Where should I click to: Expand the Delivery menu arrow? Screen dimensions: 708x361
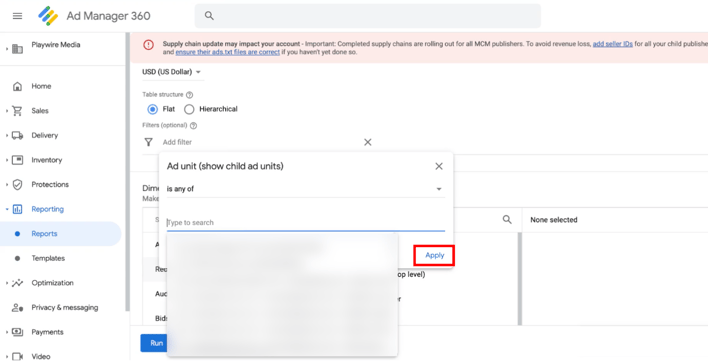[x=7, y=135]
